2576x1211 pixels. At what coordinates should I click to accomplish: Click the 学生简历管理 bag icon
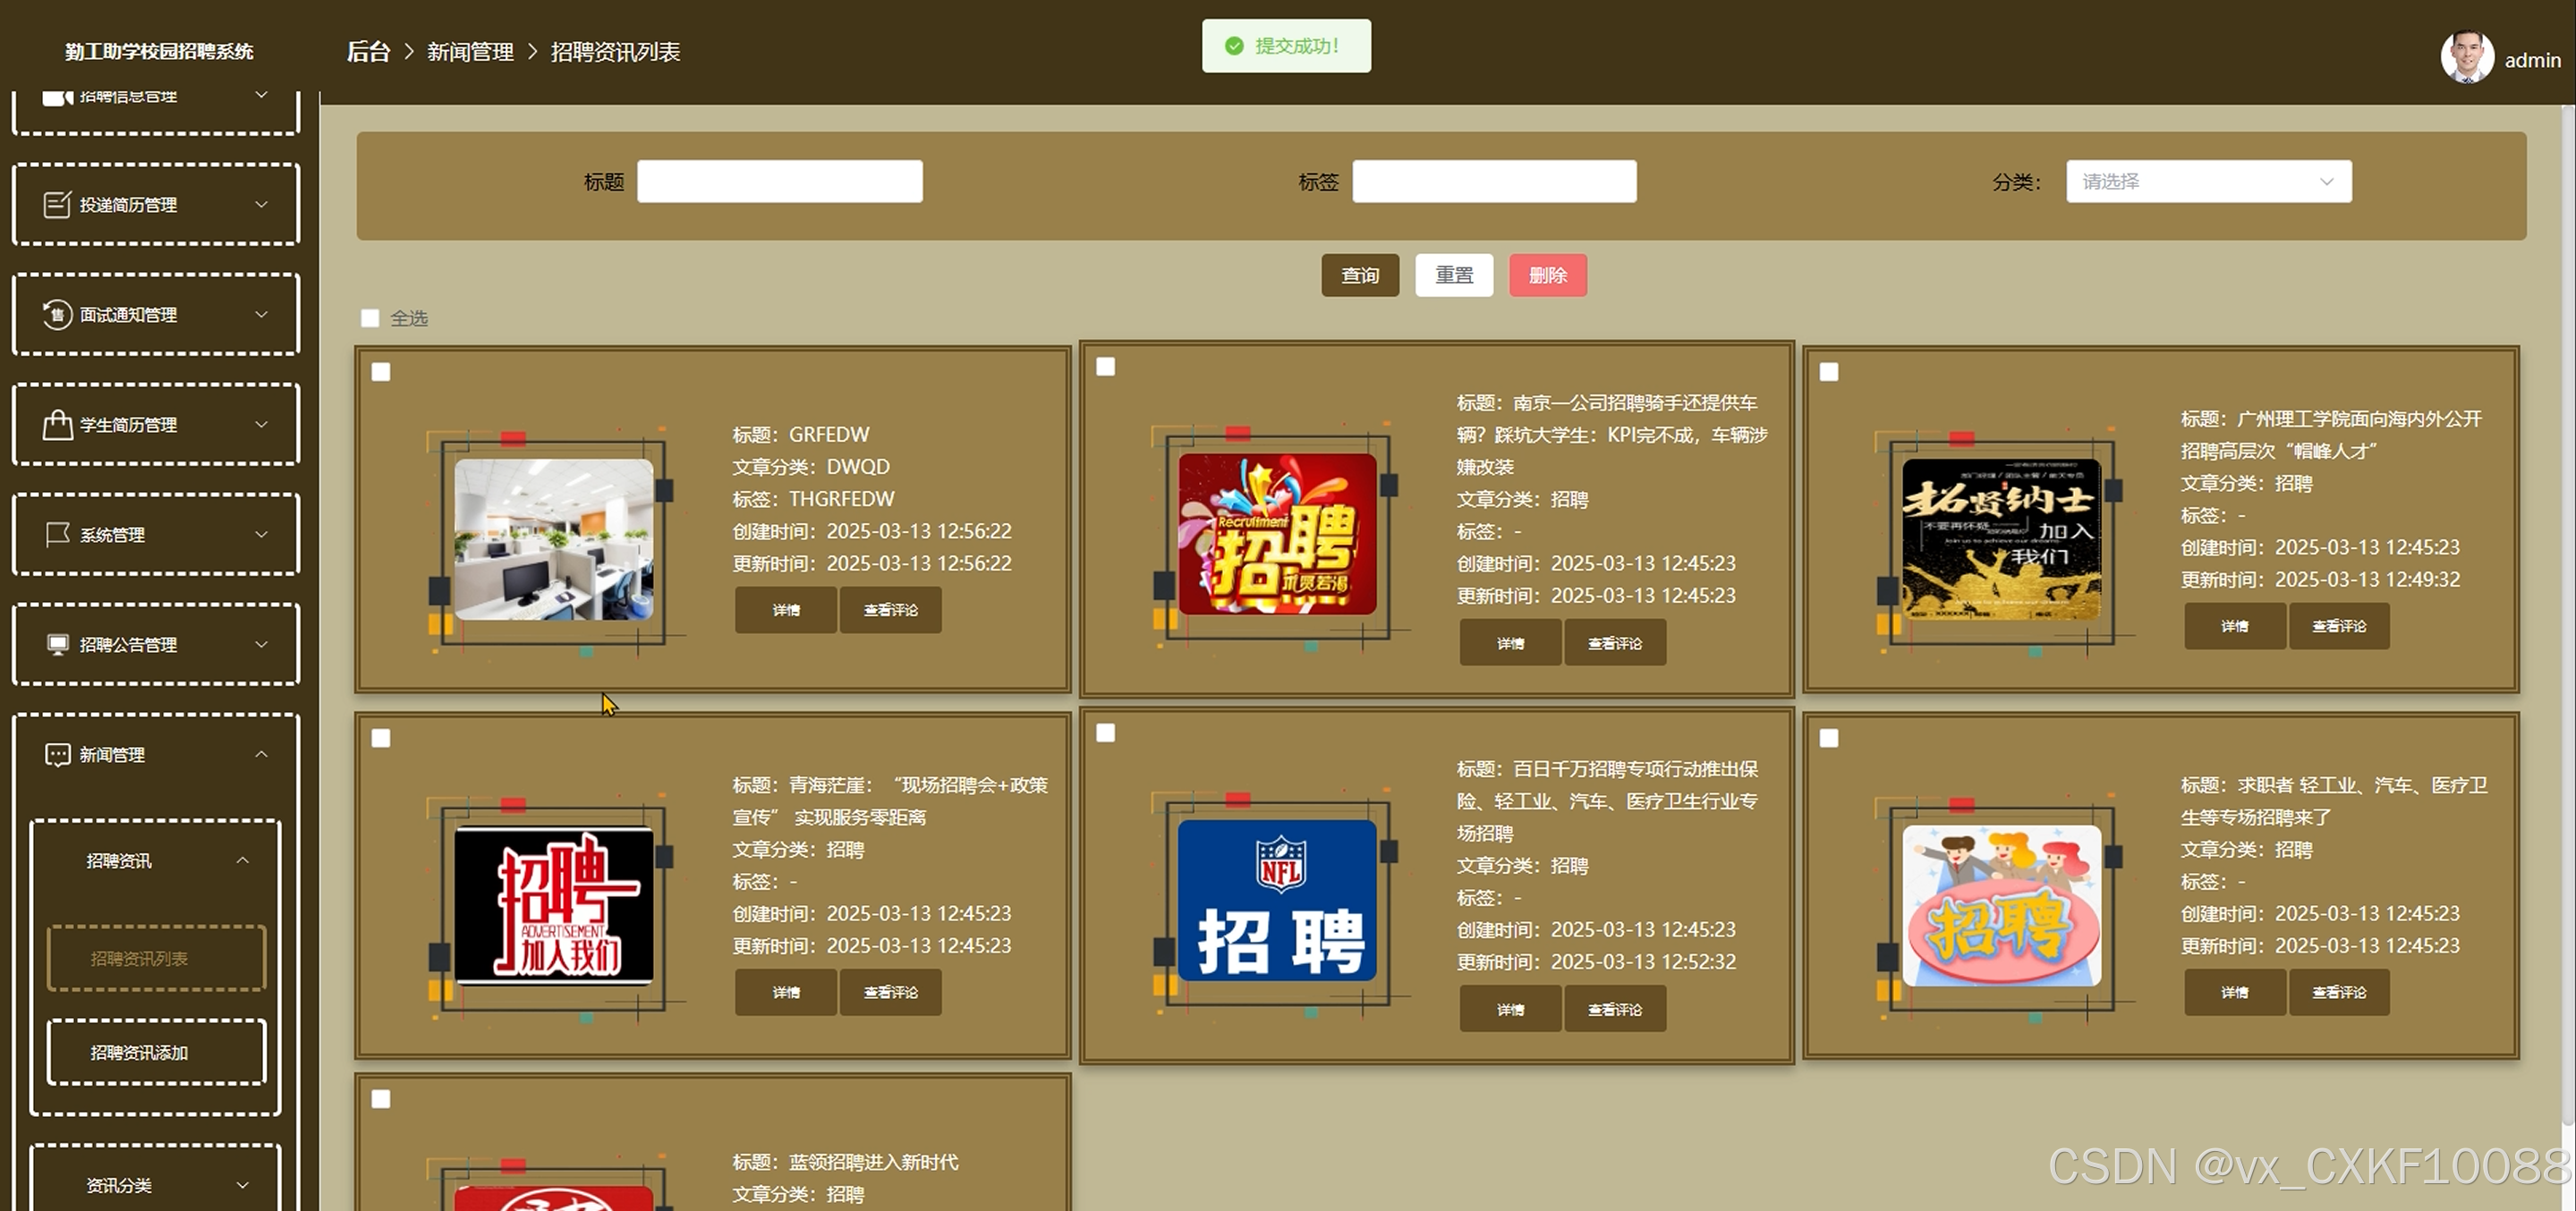[57, 425]
